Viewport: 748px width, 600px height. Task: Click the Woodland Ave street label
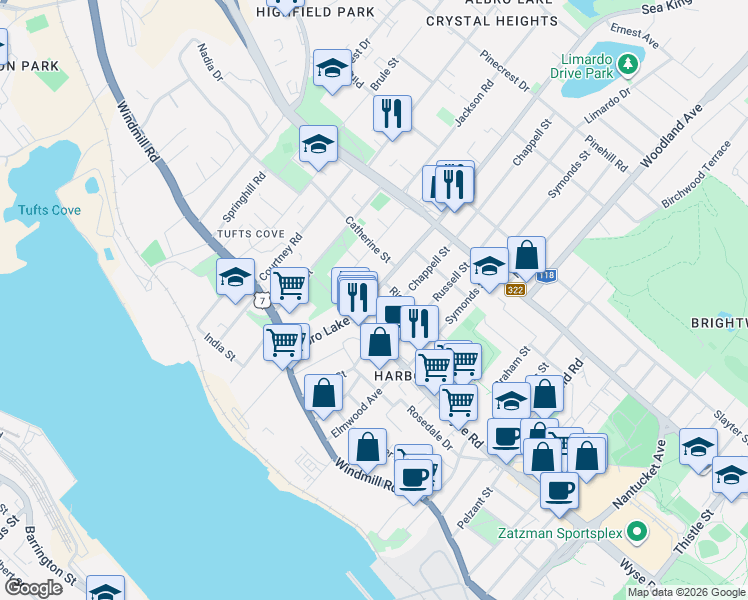tap(671, 135)
